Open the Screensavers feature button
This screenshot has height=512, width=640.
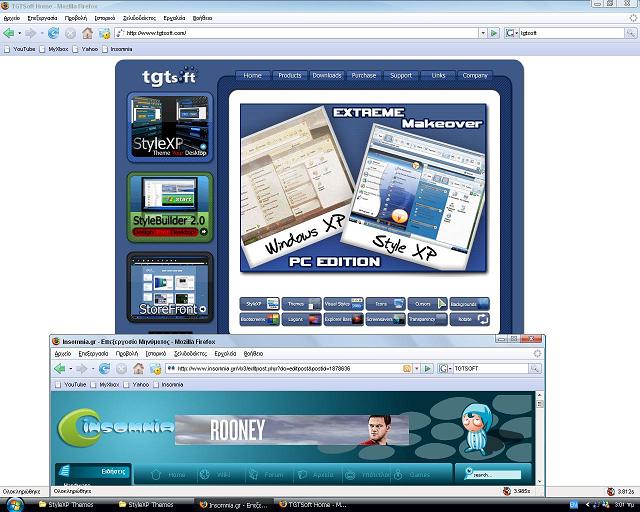click(x=386, y=319)
